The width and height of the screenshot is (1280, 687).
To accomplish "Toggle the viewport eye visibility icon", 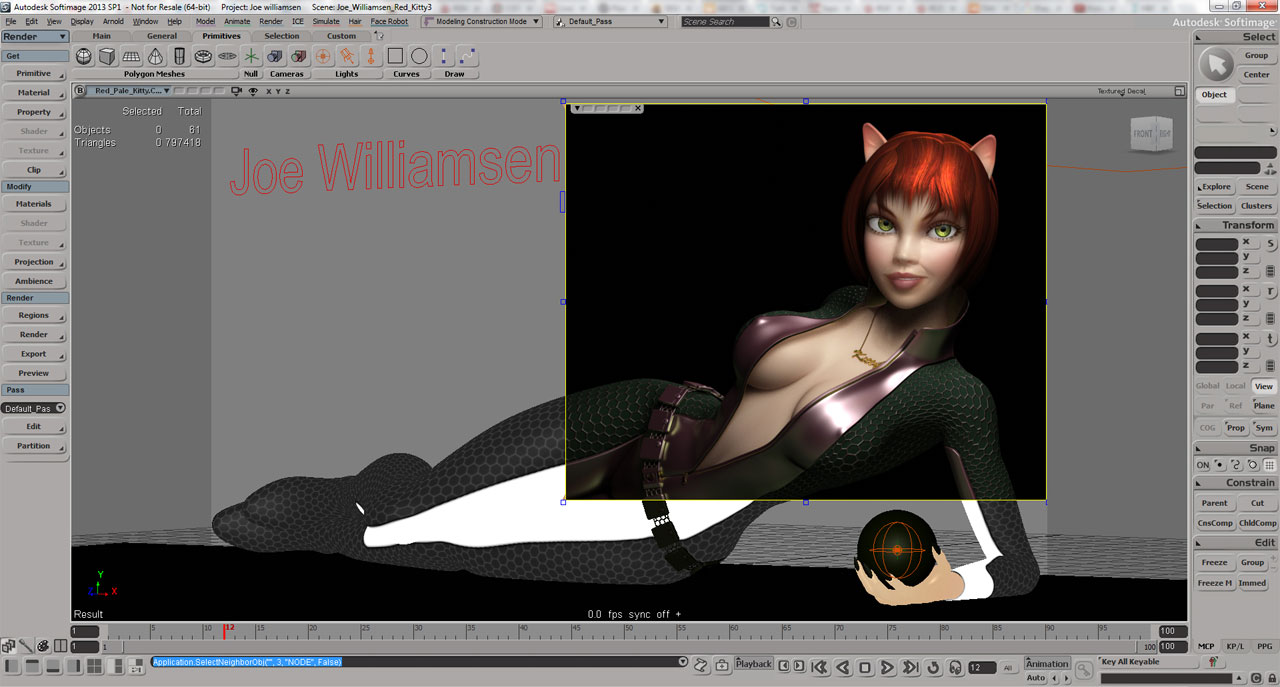I will click(x=253, y=91).
